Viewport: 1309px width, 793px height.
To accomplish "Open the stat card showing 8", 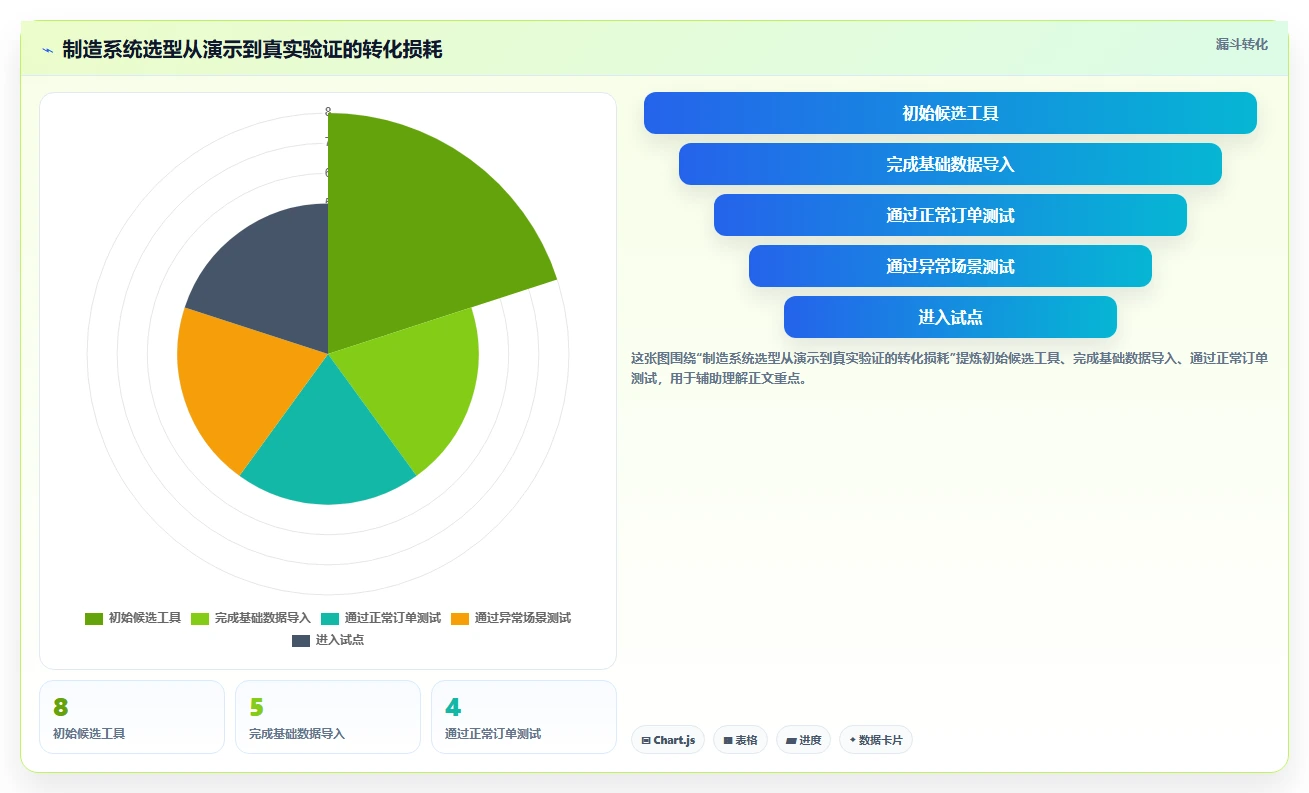I will [132, 717].
